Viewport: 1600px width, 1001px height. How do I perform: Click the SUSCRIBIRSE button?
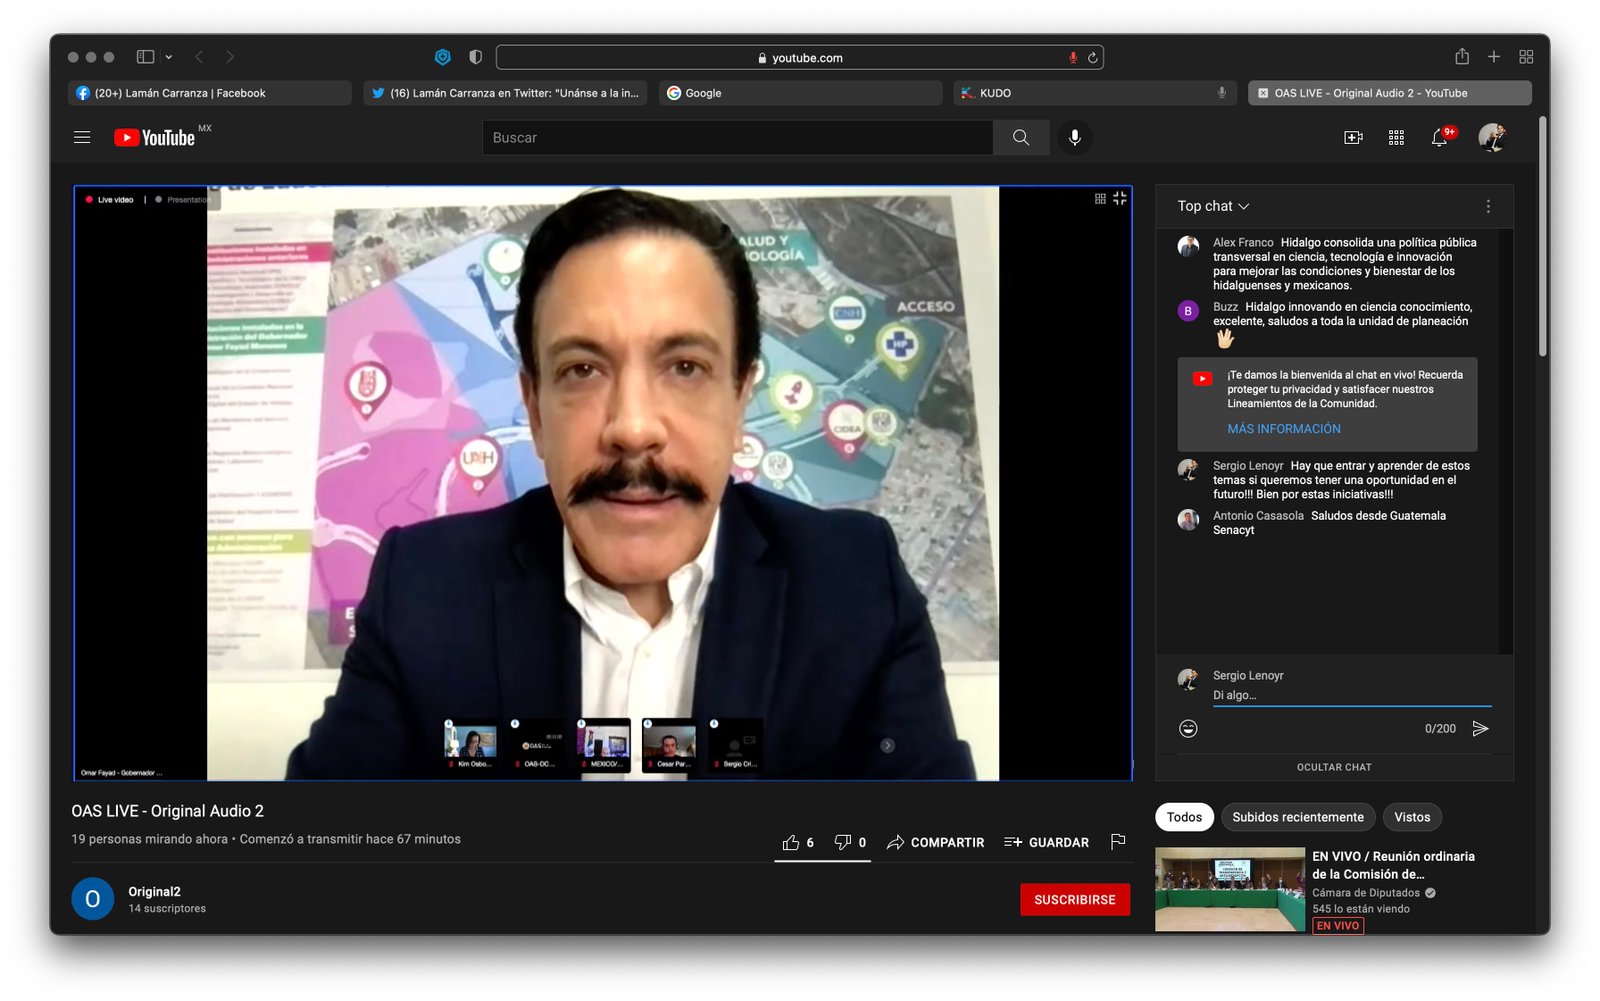pyautogui.click(x=1074, y=900)
